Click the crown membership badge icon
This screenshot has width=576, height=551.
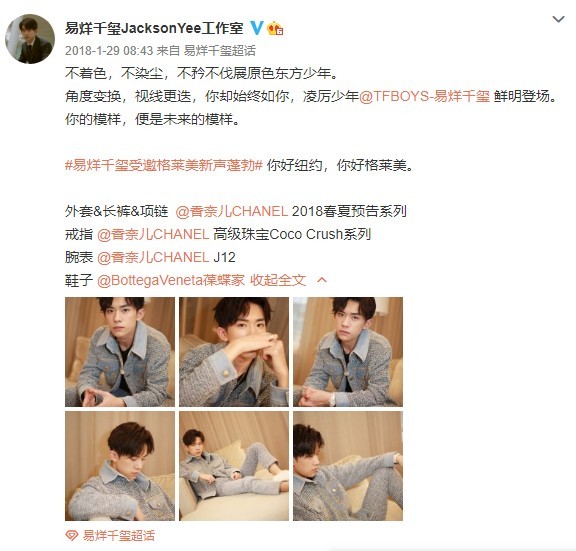point(275,28)
